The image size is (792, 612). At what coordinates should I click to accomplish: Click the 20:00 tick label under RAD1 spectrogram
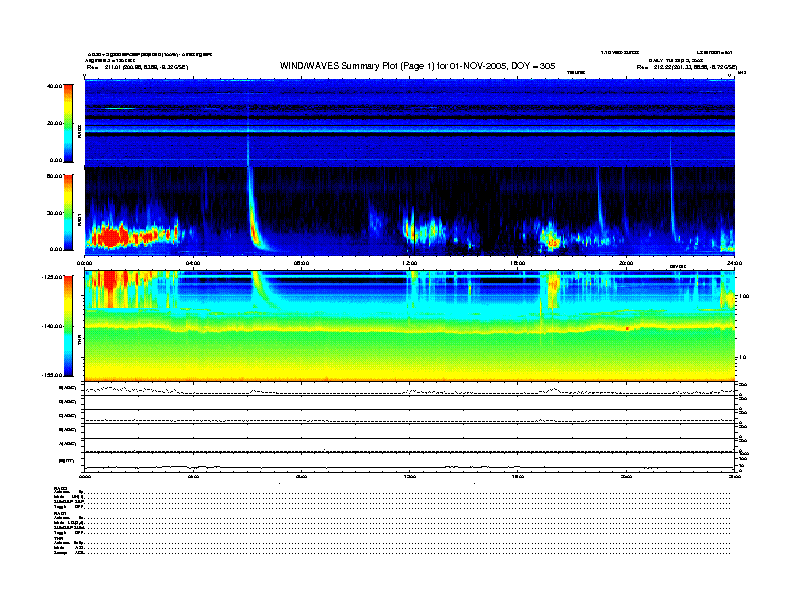pos(626,263)
